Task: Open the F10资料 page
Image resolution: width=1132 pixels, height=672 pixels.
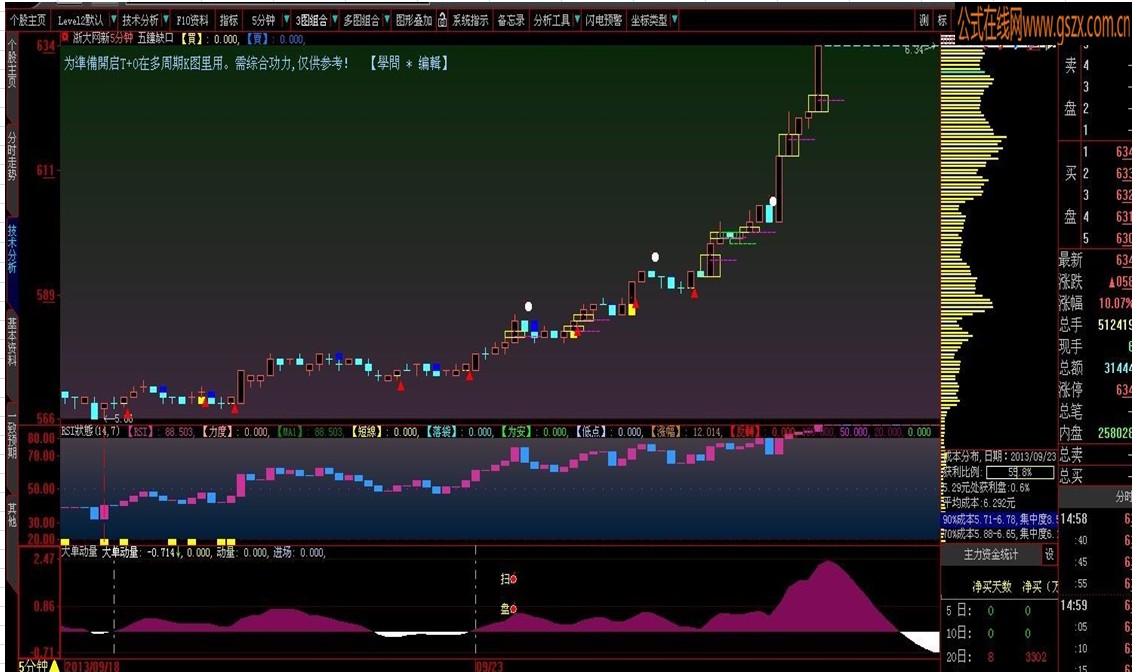Action: (192, 20)
